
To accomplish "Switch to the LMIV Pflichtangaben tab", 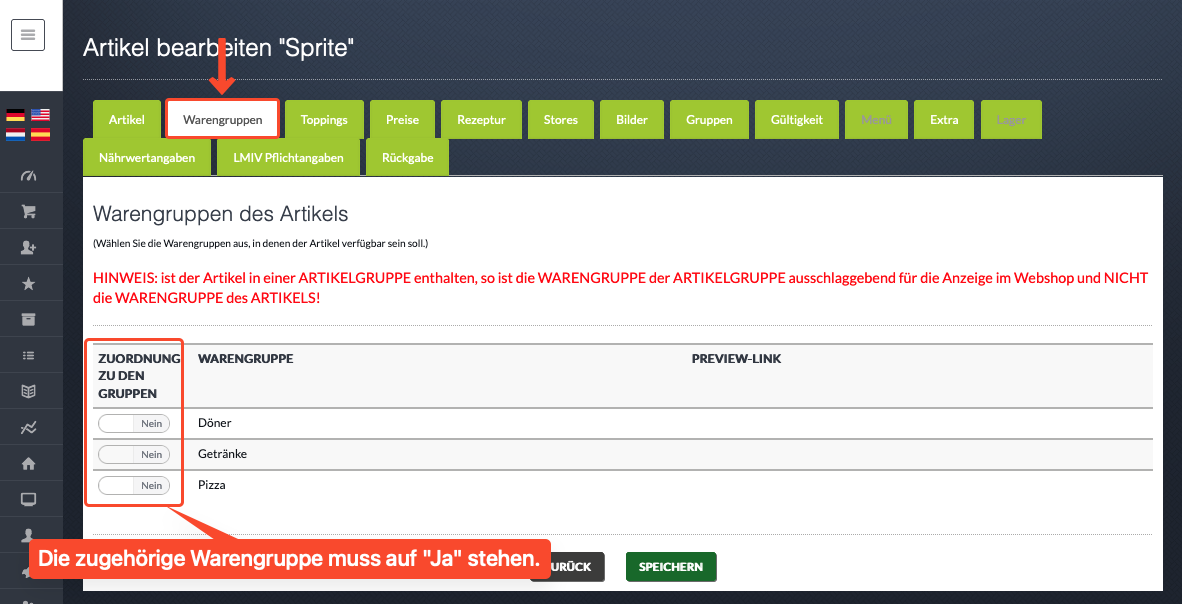I will [288, 158].
